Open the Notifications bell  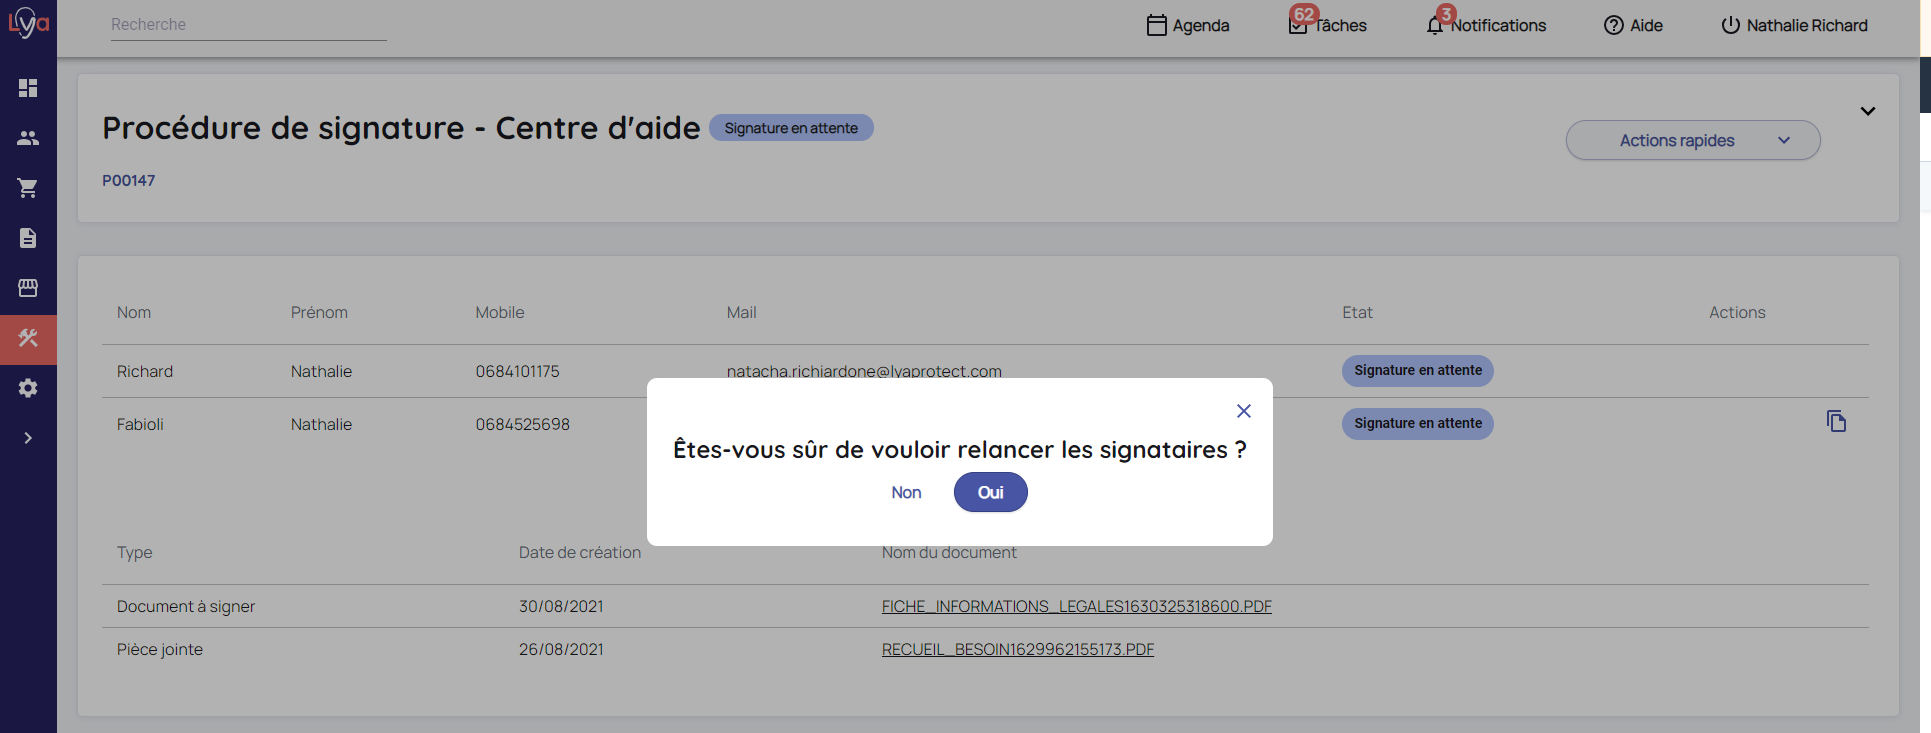1486,26
